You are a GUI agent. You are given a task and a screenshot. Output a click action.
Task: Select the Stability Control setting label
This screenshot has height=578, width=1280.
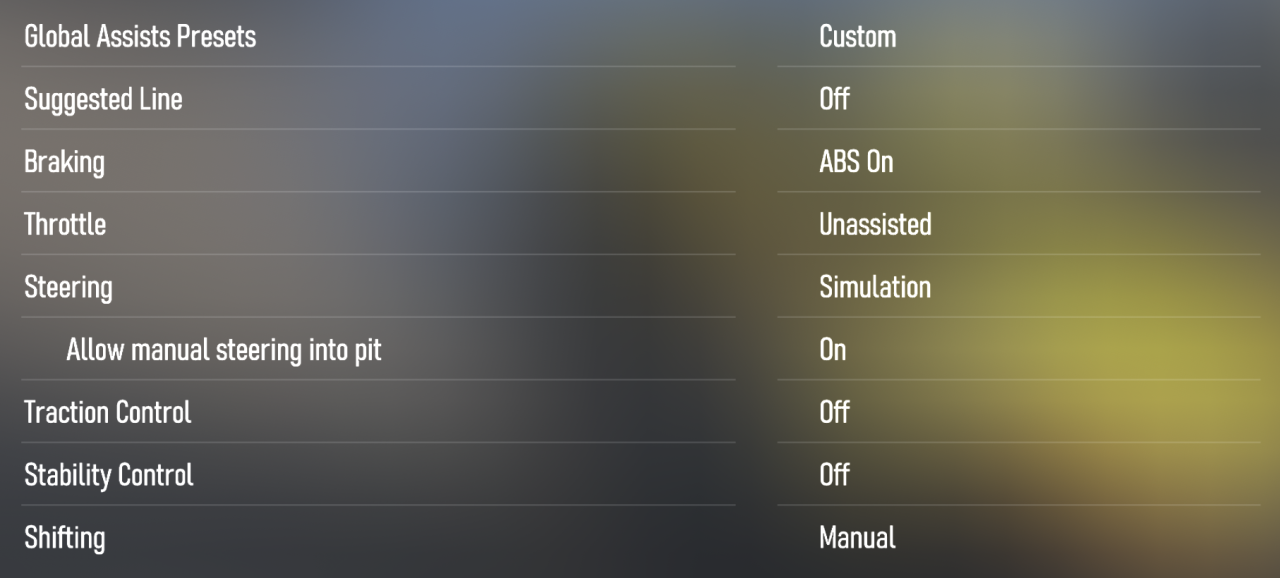pyautogui.click(x=109, y=475)
